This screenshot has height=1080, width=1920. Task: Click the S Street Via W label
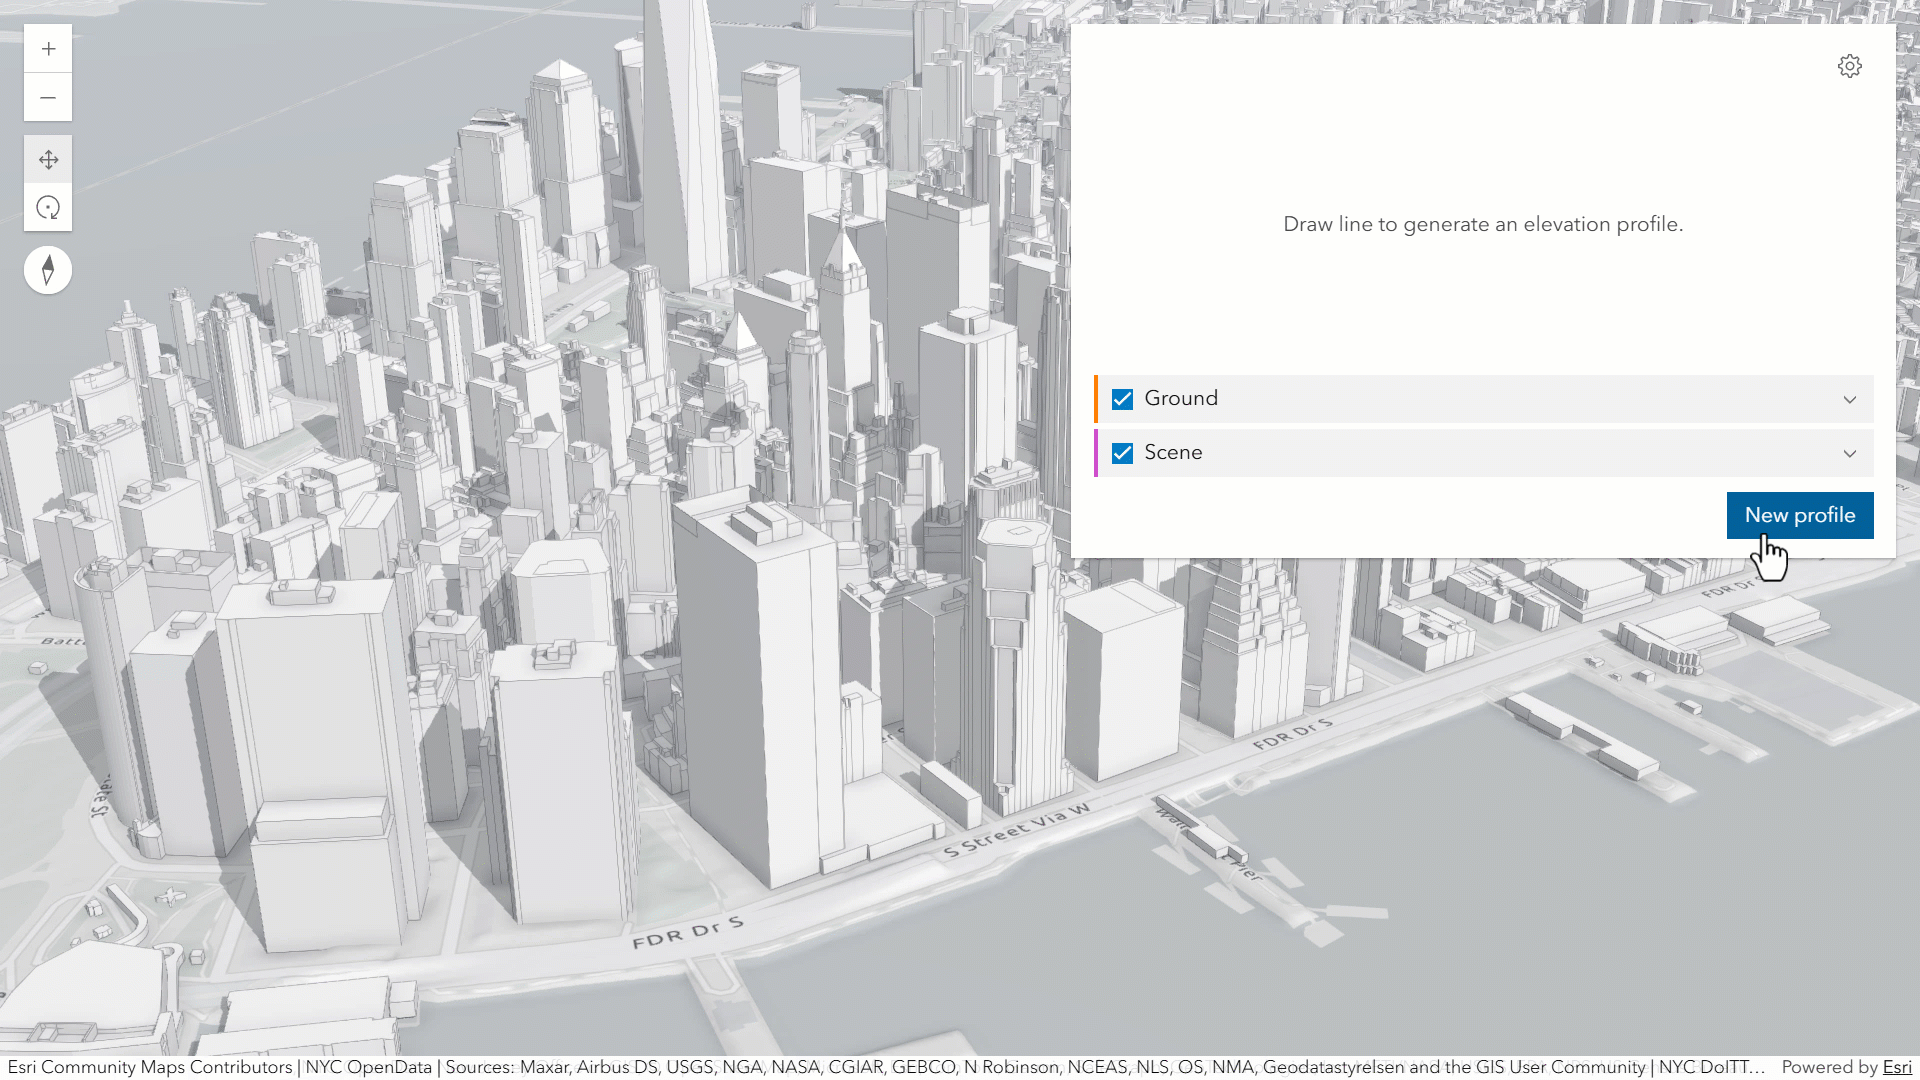point(1016,830)
